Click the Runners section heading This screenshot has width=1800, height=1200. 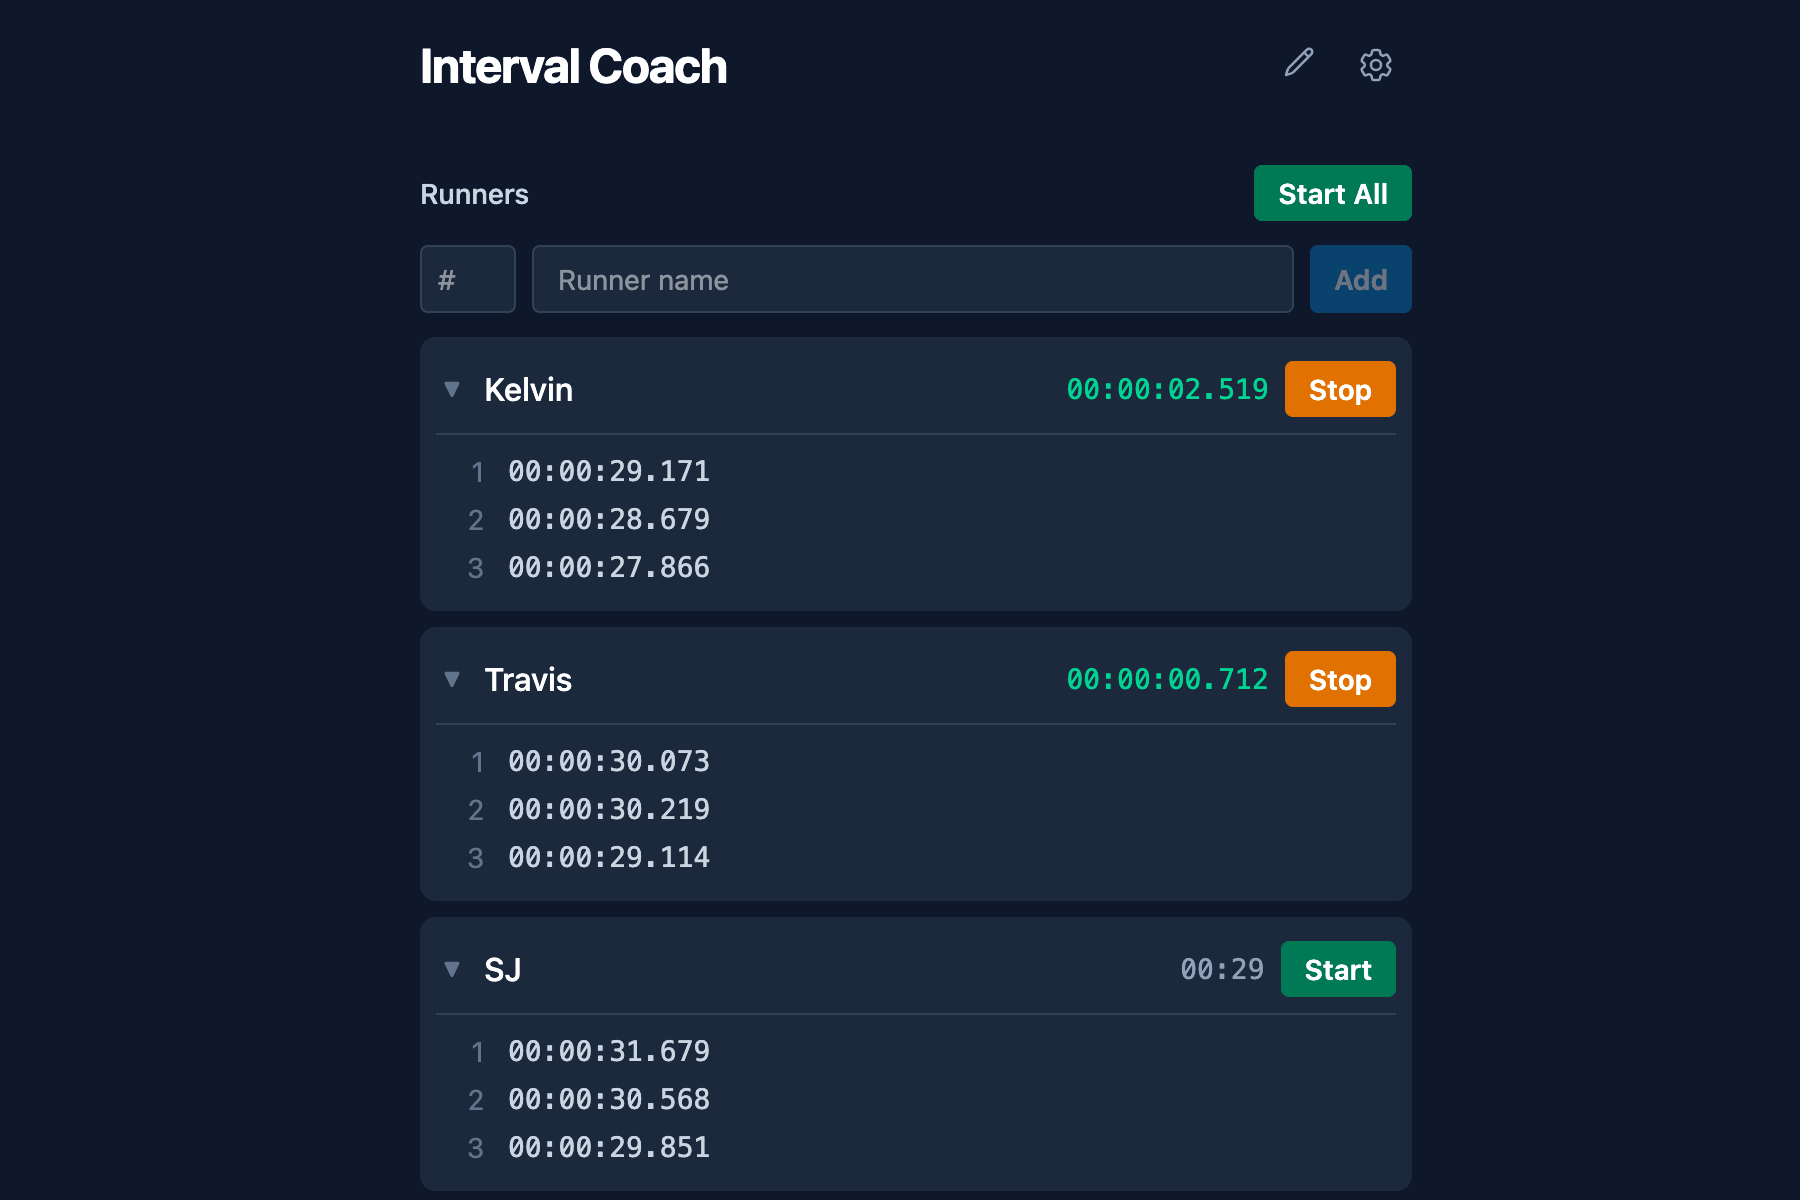pyautogui.click(x=474, y=194)
